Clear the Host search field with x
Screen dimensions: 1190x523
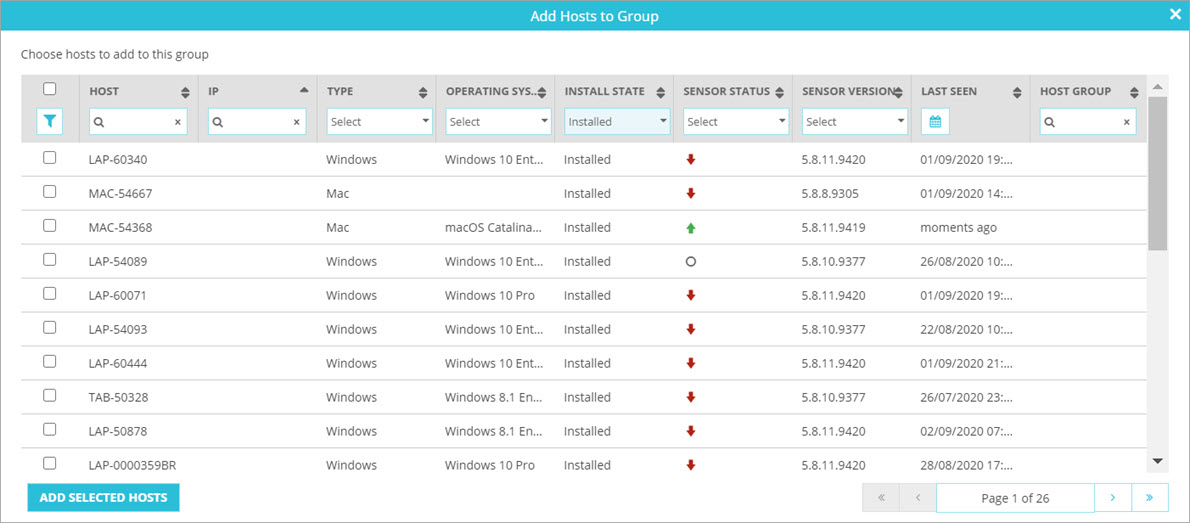[177, 122]
